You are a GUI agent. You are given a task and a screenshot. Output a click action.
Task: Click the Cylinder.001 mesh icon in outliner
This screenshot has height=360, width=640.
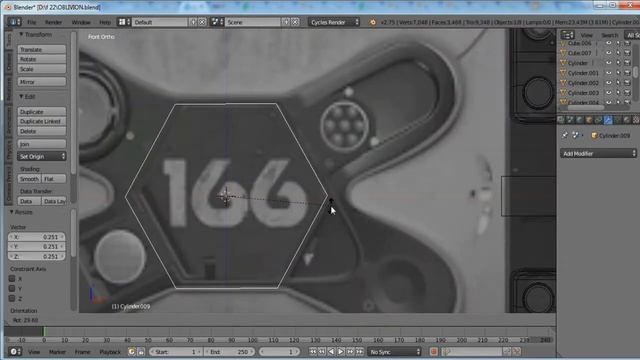tap(563, 73)
